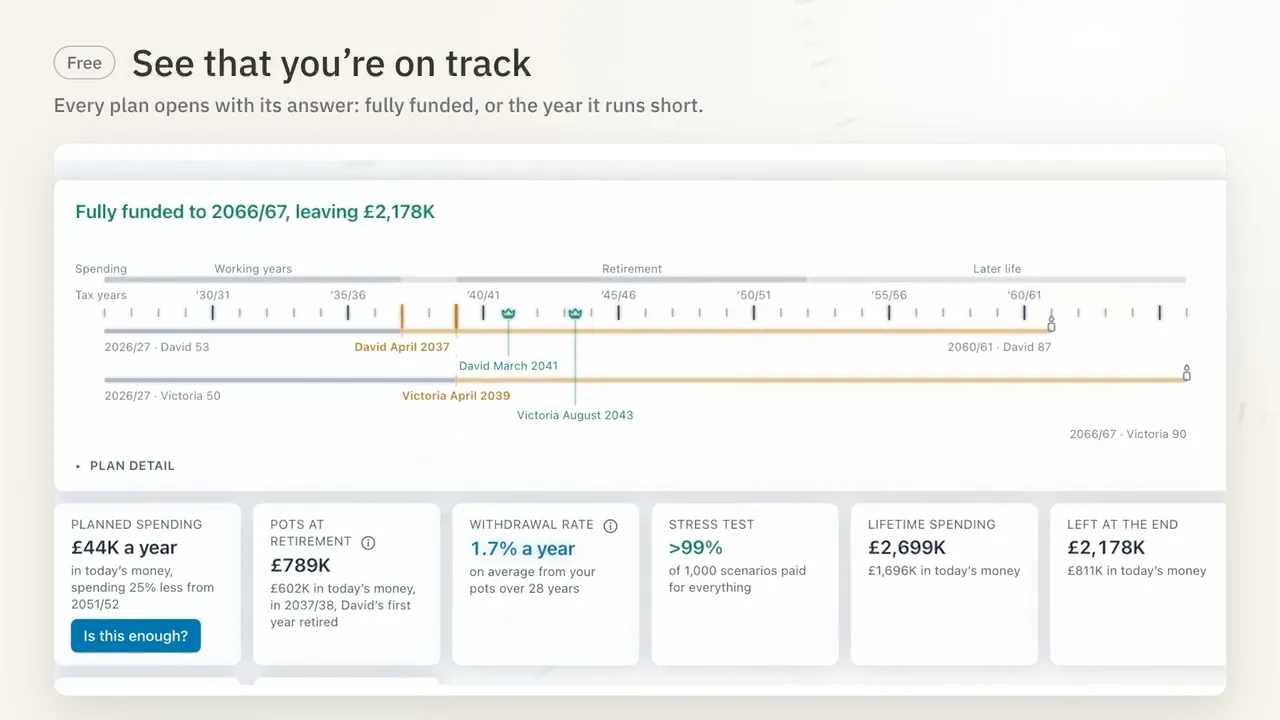Click the 1.7% a year withdrawal rate value
The height and width of the screenshot is (720, 1280).
click(x=523, y=549)
